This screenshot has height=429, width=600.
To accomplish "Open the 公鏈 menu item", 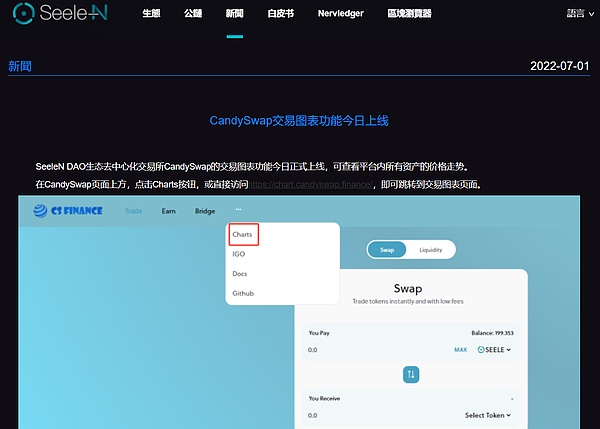I will (x=193, y=13).
